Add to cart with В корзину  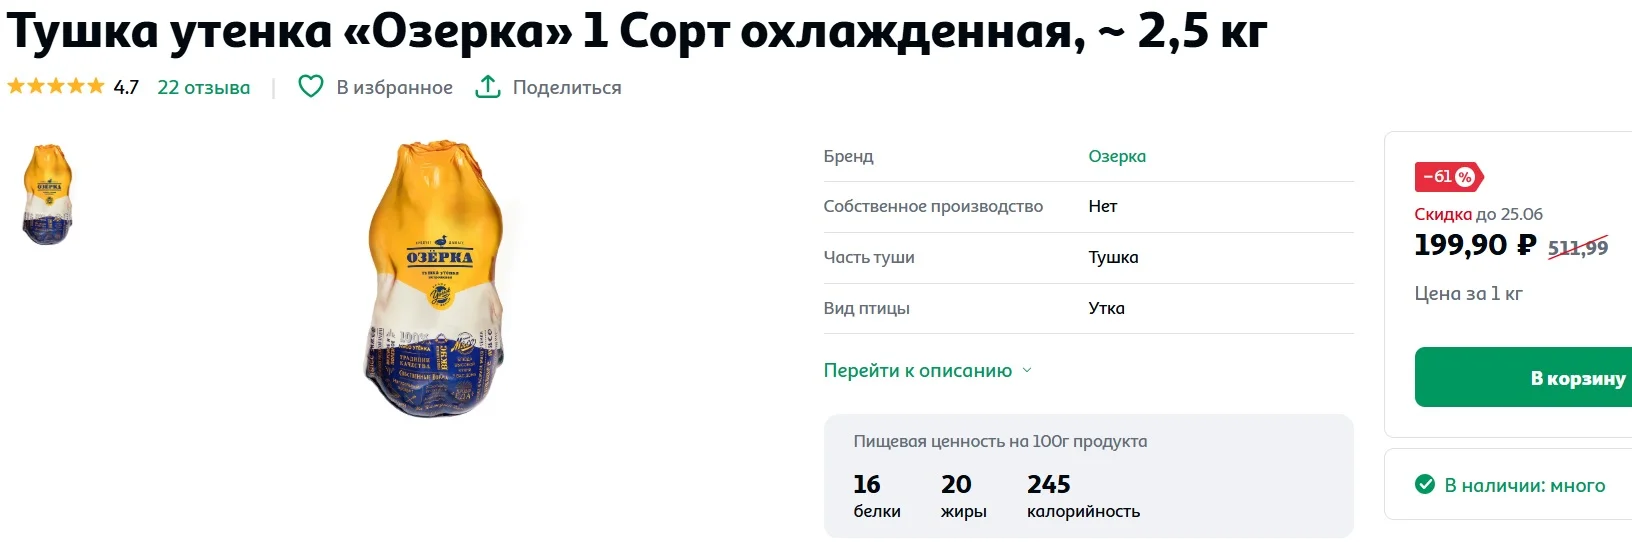click(x=1523, y=378)
